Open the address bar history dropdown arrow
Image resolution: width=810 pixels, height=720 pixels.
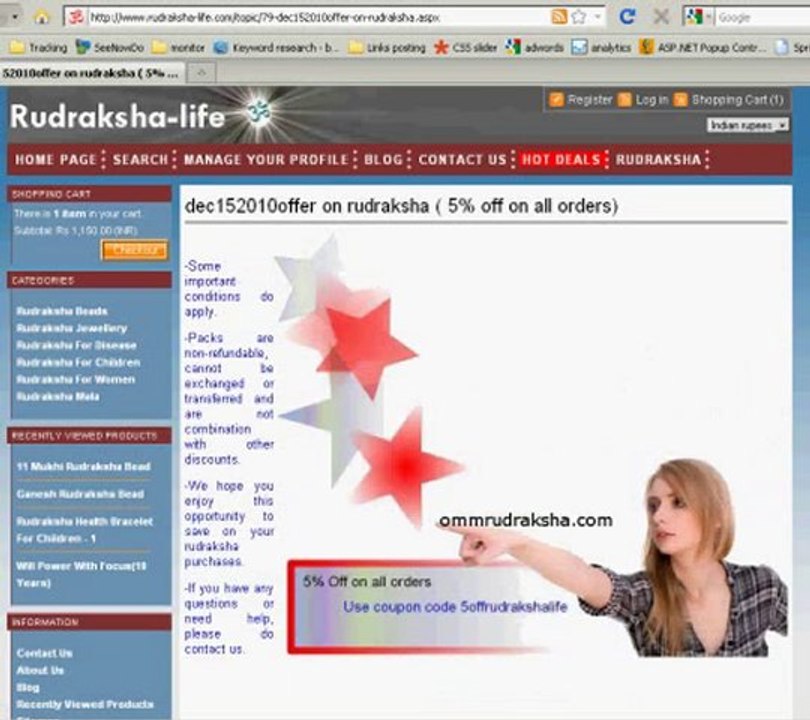(598, 17)
